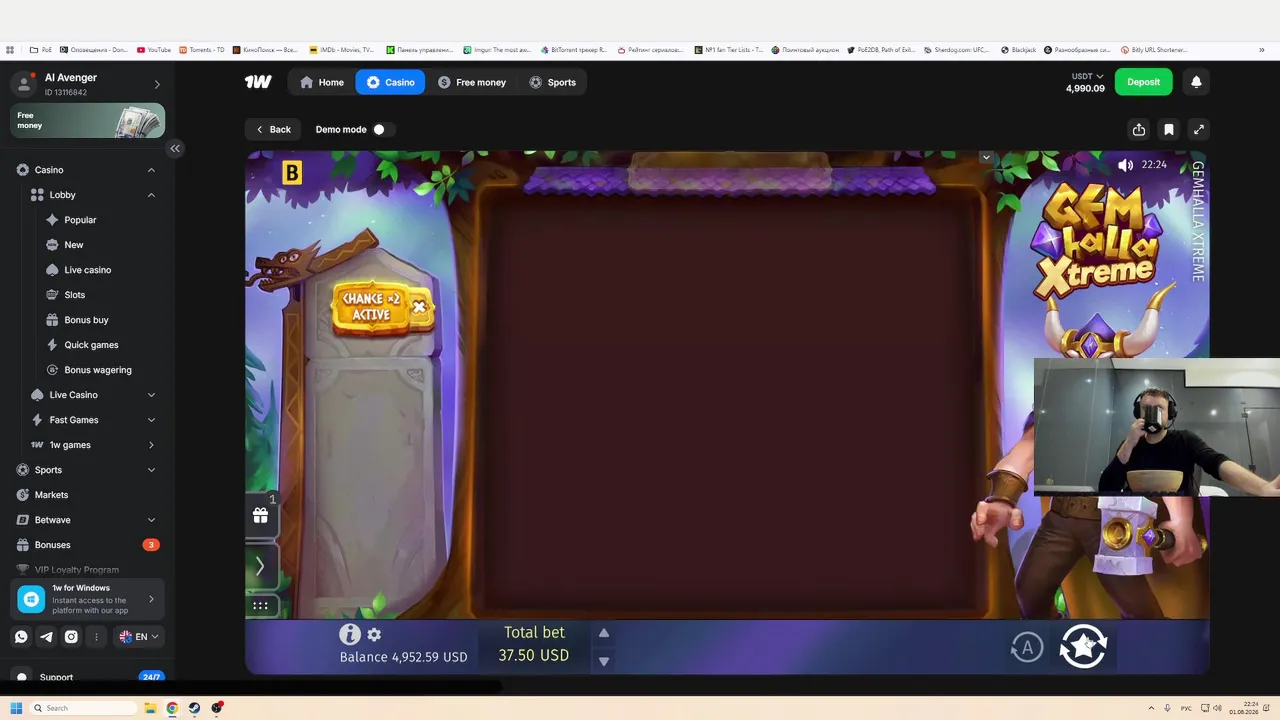Open USDT currency dropdown
1280x720 pixels.
pyautogui.click(x=1087, y=76)
